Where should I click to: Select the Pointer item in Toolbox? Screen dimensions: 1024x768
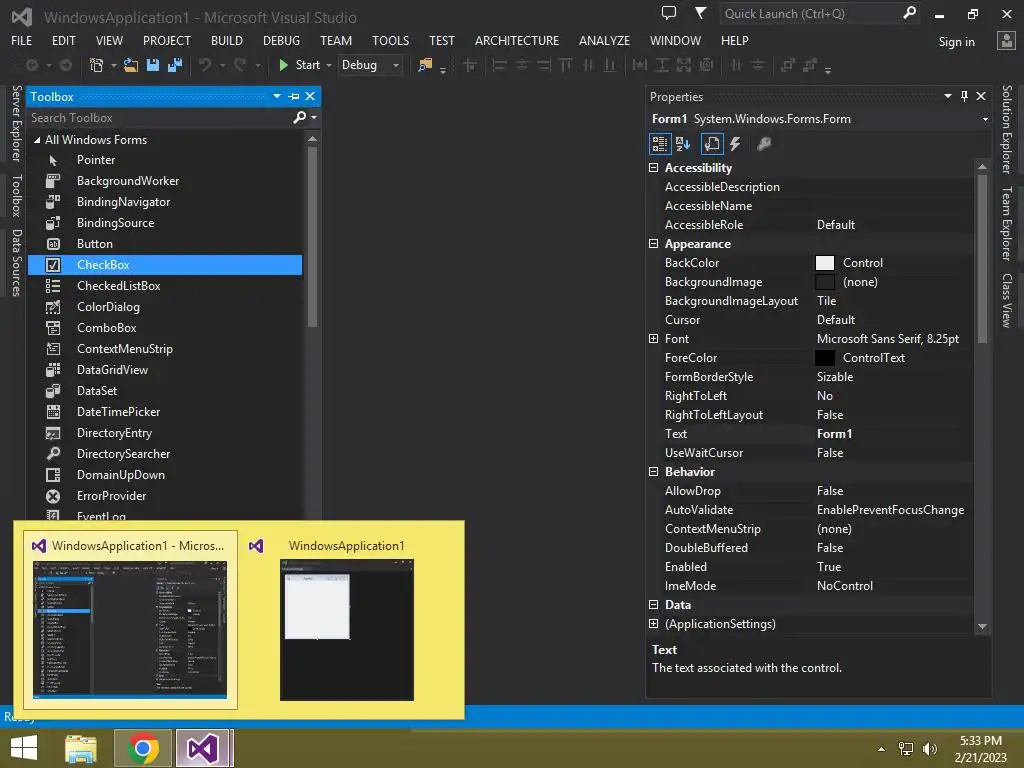[165, 160]
